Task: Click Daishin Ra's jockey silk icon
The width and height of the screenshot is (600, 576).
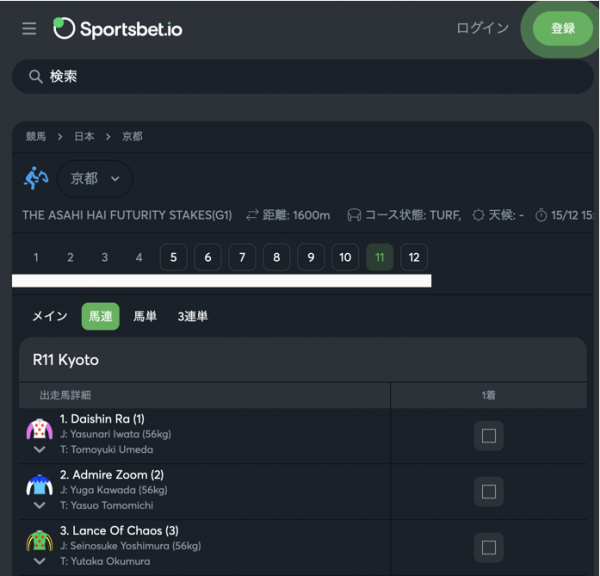Action: 39,429
